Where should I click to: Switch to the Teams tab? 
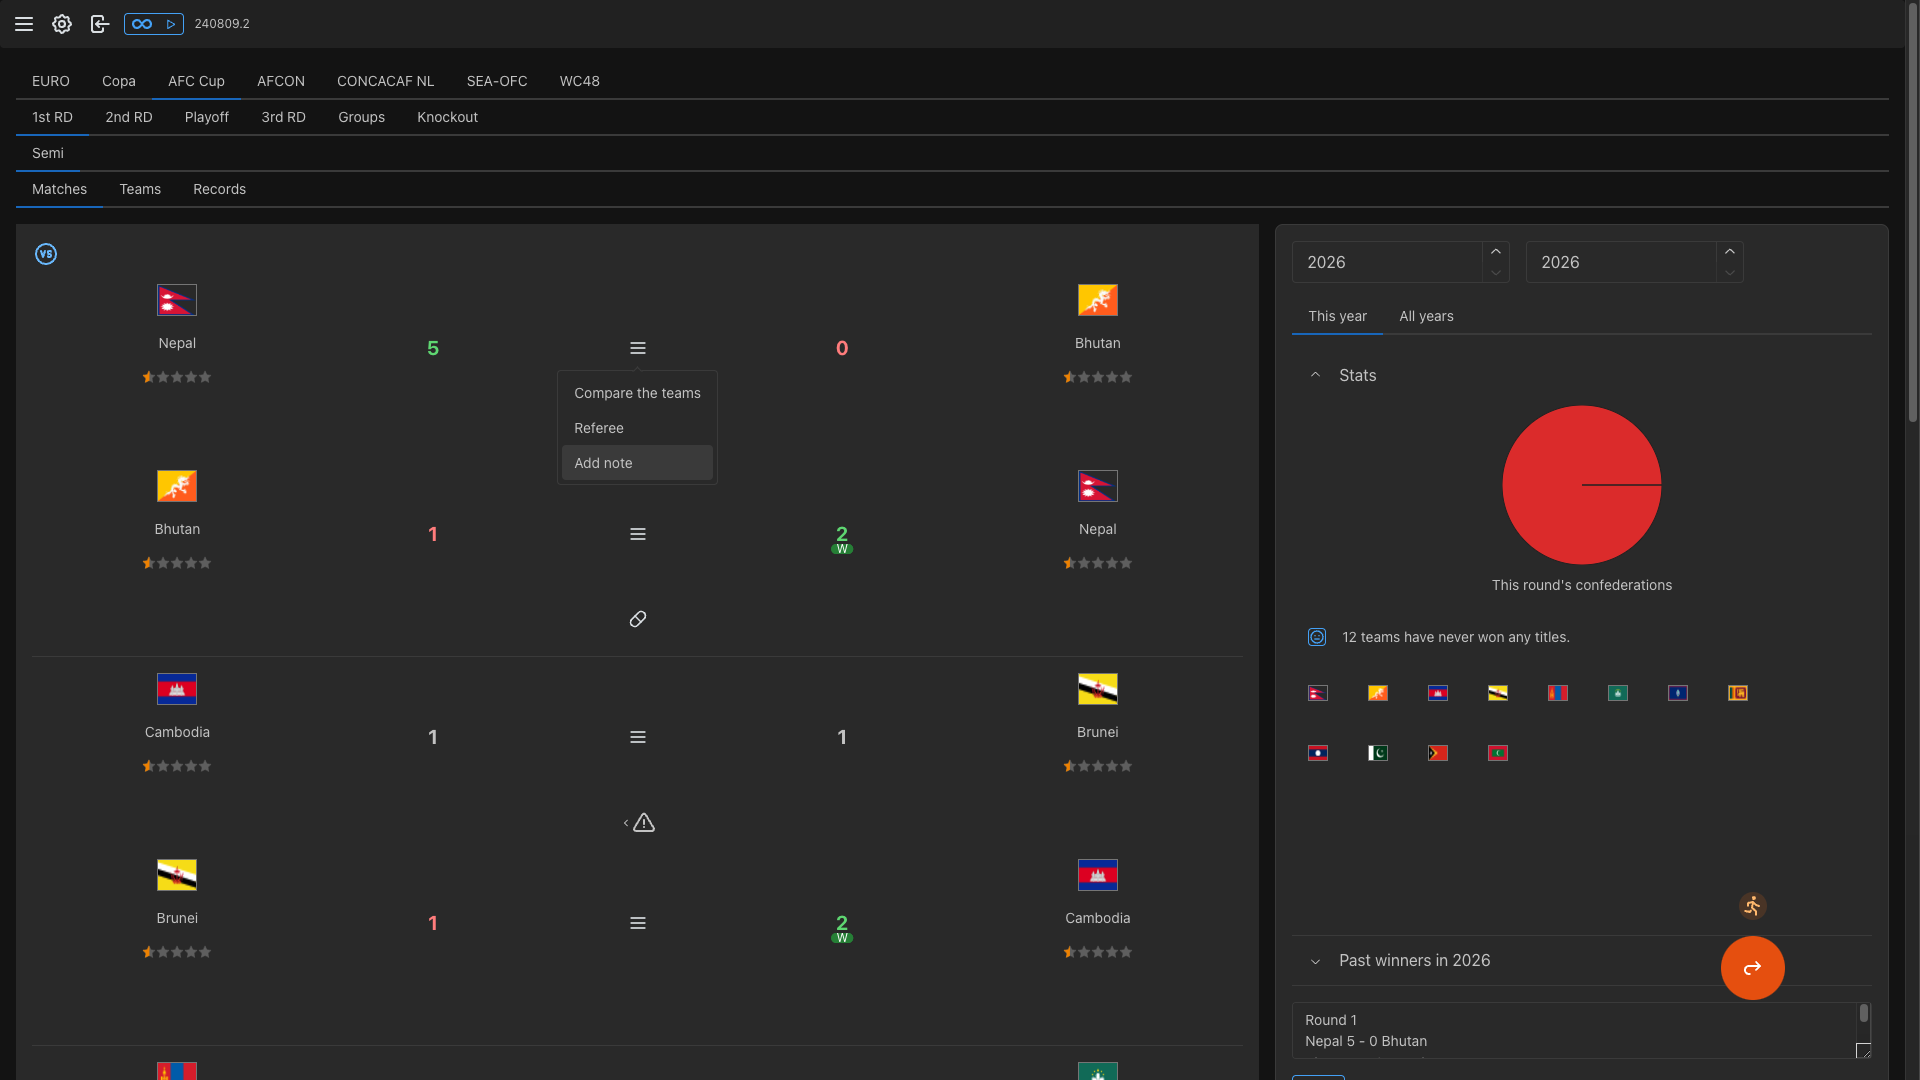140,189
